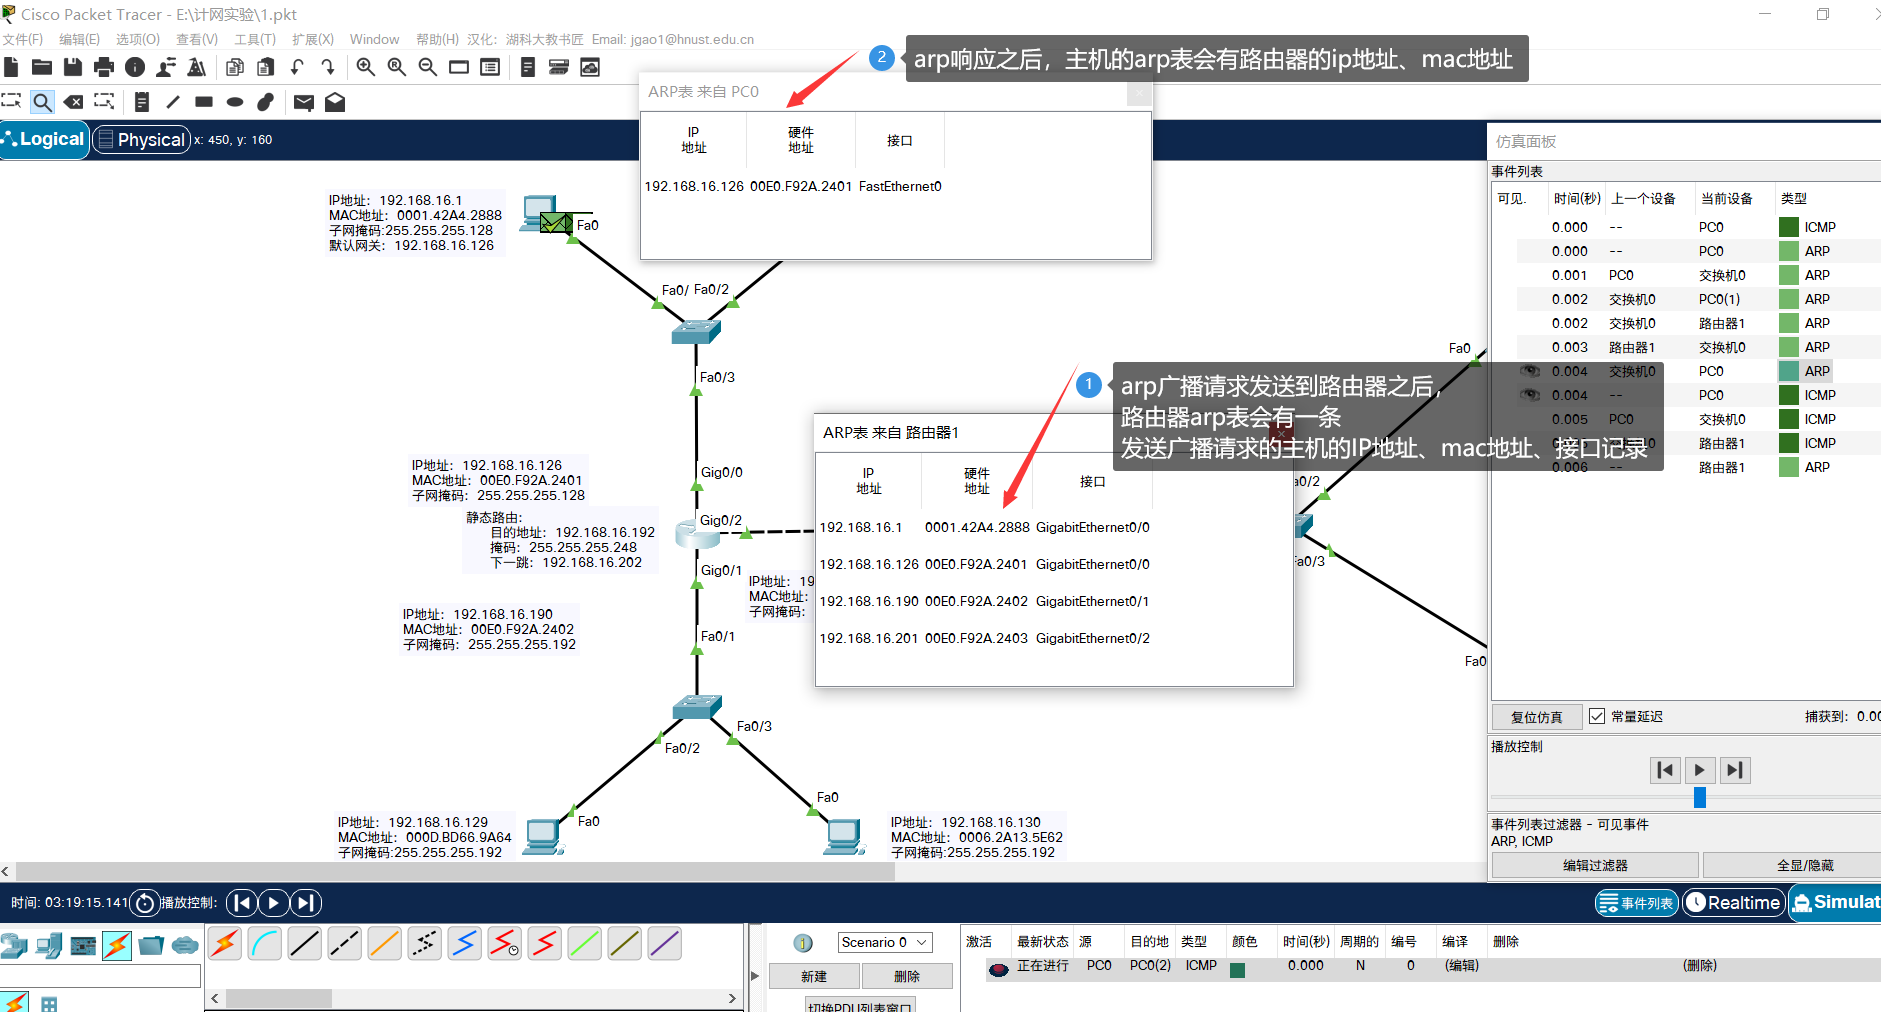The image size is (1881, 1012).
Task: Switch to the Physical workspace tab
Action: tap(141, 139)
